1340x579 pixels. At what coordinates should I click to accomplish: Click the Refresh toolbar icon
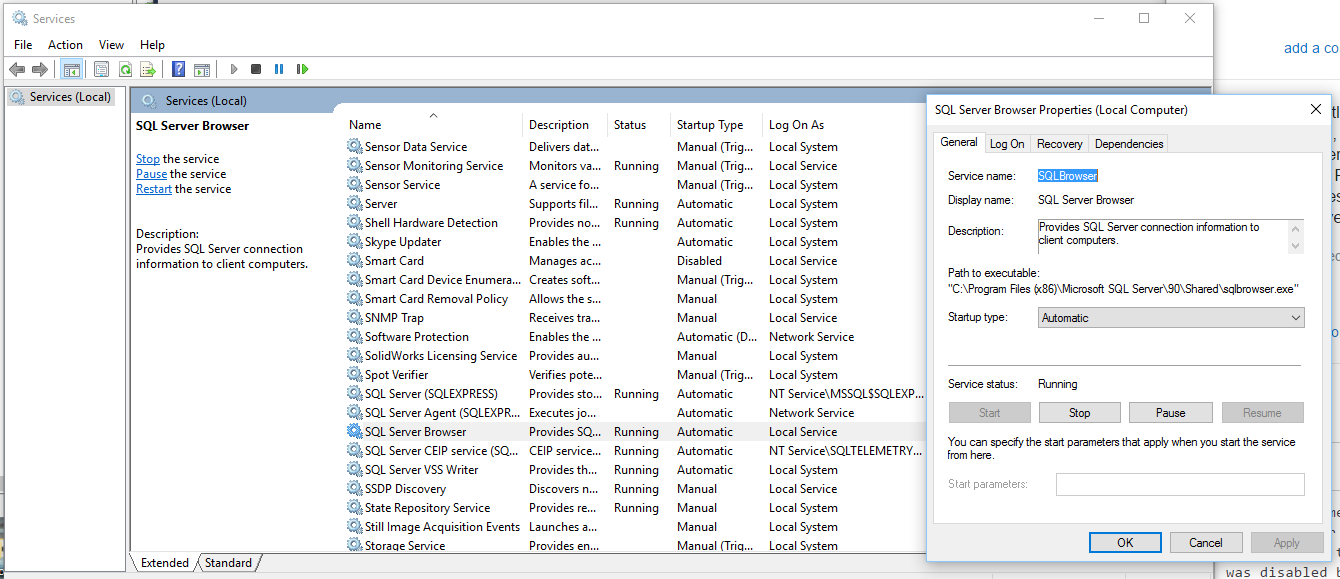125,69
